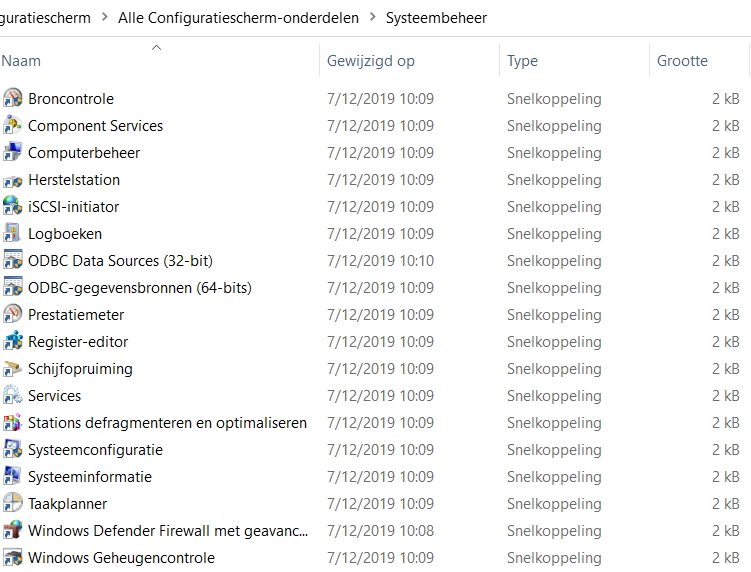
Task: Sort files by Type column header
Action: (x=522, y=61)
